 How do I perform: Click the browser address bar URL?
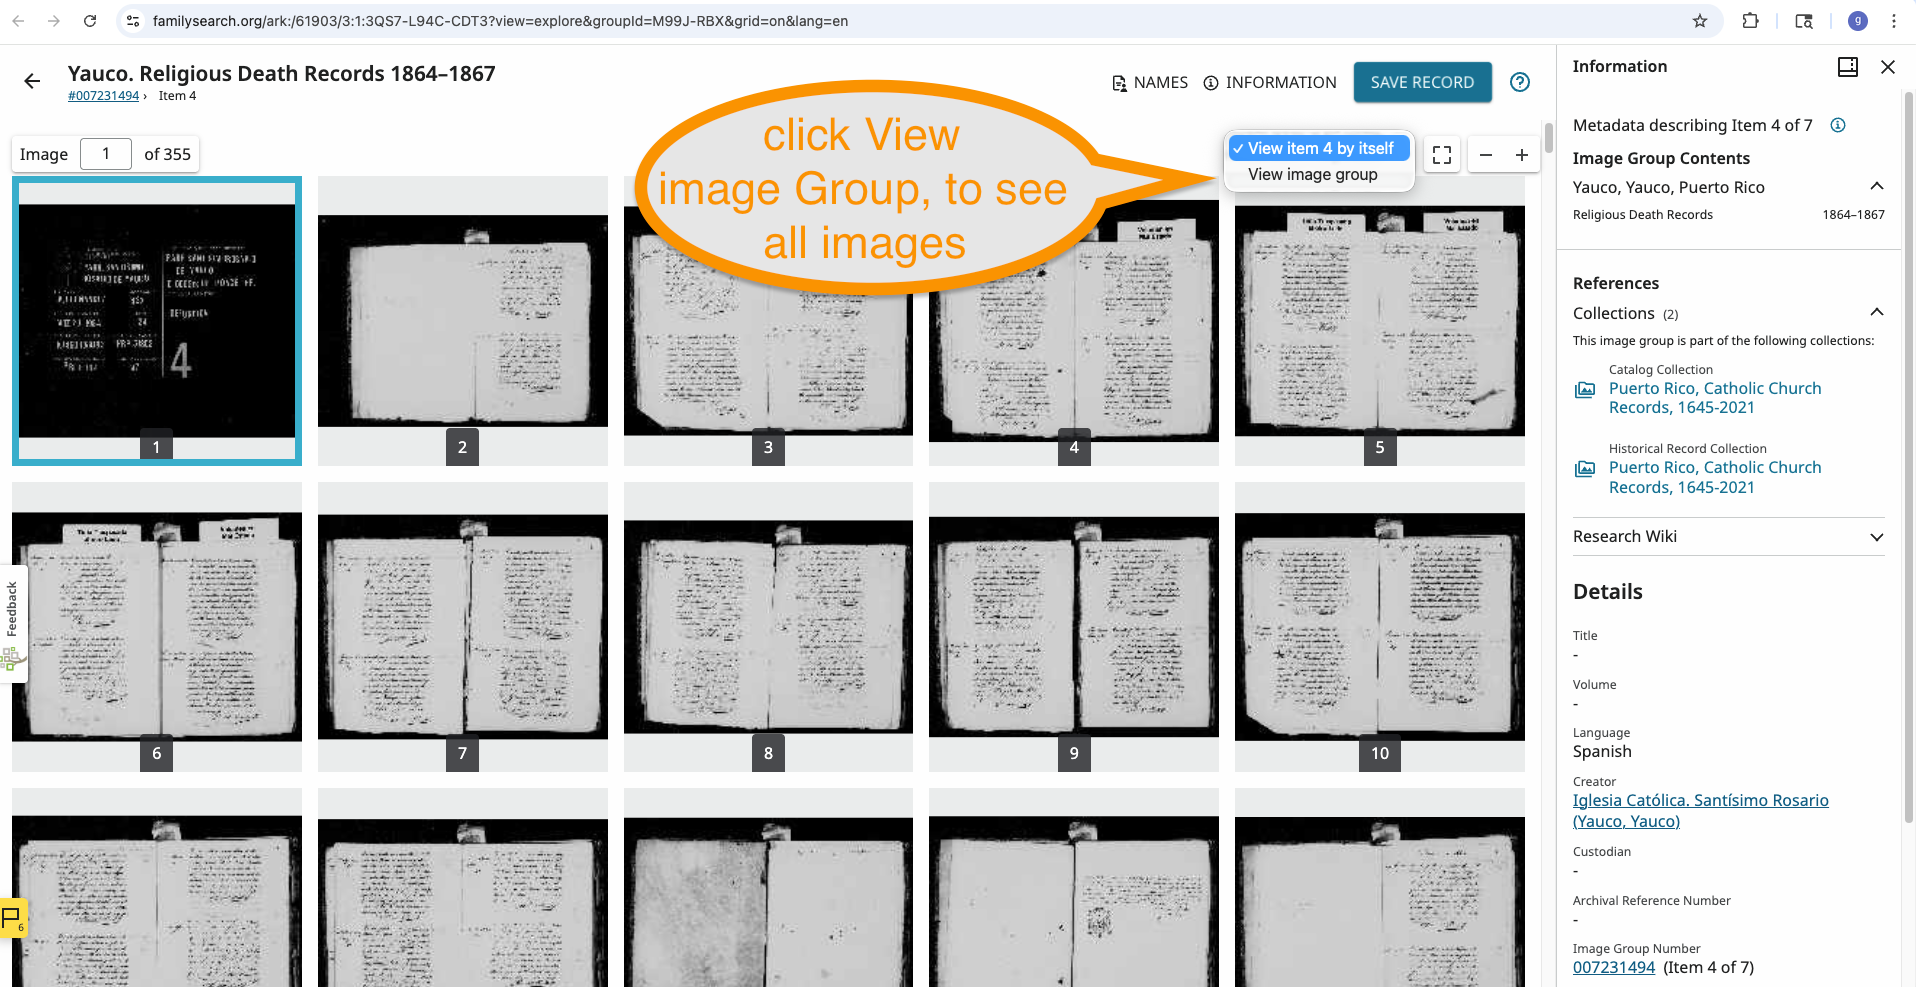point(500,21)
